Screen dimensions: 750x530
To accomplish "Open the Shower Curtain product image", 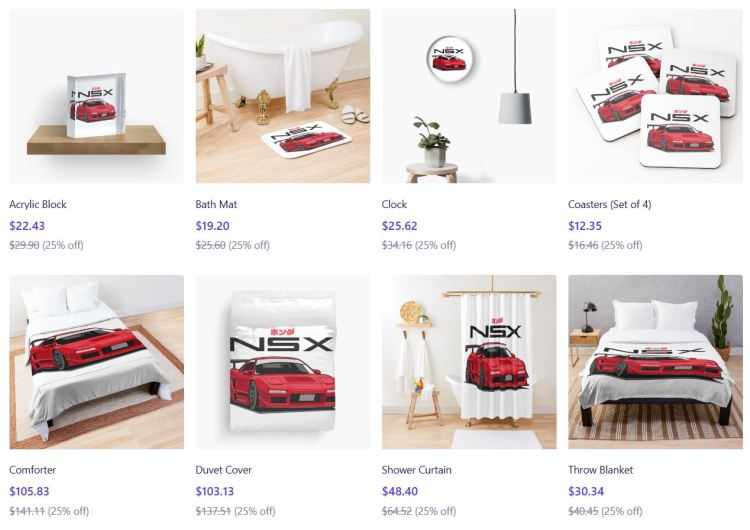I will click(x=469, y=362).
